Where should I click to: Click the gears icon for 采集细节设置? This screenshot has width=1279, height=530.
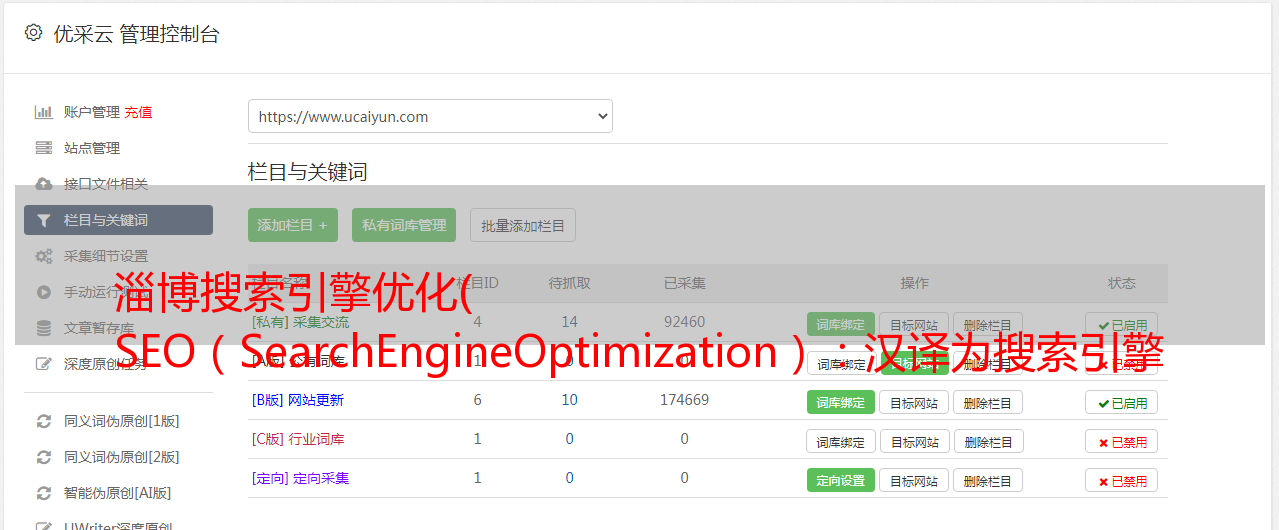point(43,256)
